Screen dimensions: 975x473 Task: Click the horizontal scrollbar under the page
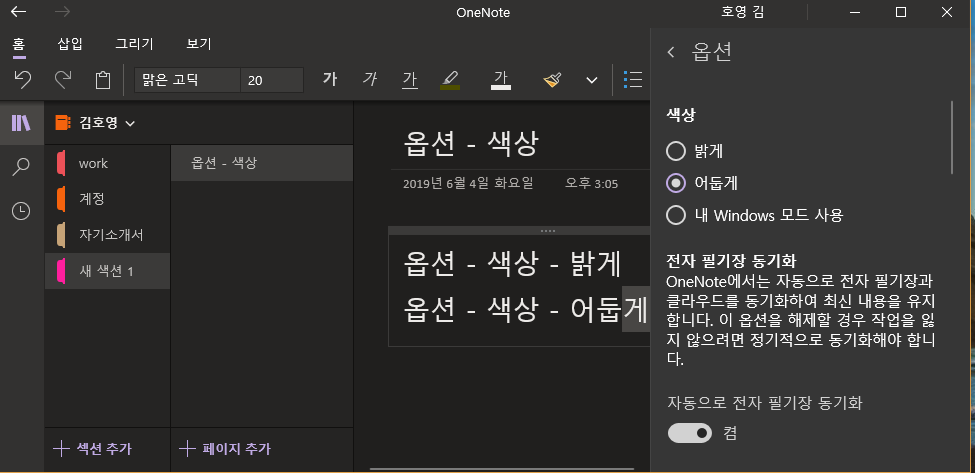point(502,469)
